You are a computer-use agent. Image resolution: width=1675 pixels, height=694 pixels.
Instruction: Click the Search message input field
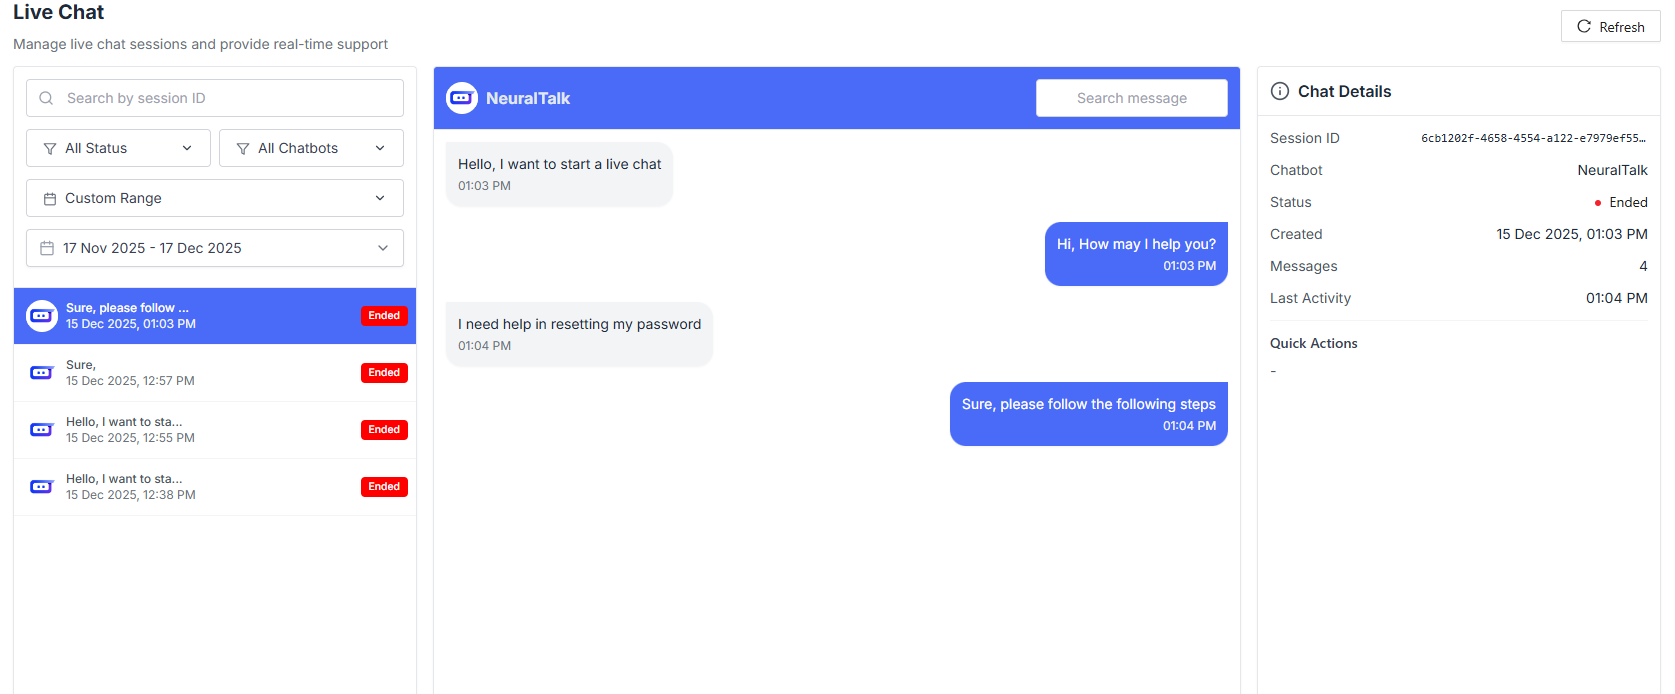click(x=1131, y=98)
